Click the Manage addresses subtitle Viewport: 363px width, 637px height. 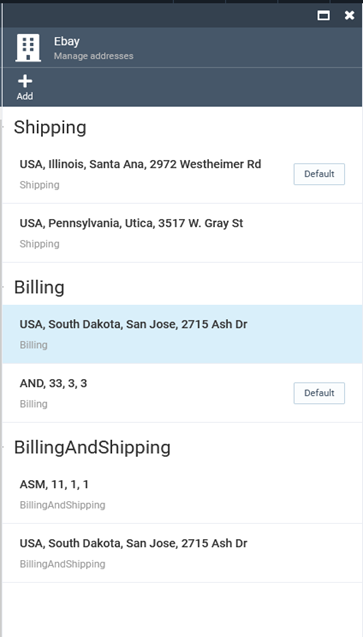(x=93, y=56)
